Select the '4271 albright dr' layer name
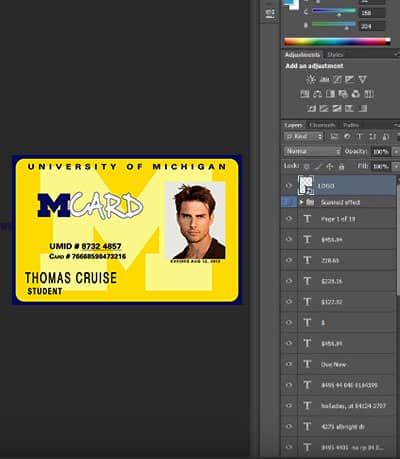The height and width of the screenshot is (459, 400). tap(343, 427)
